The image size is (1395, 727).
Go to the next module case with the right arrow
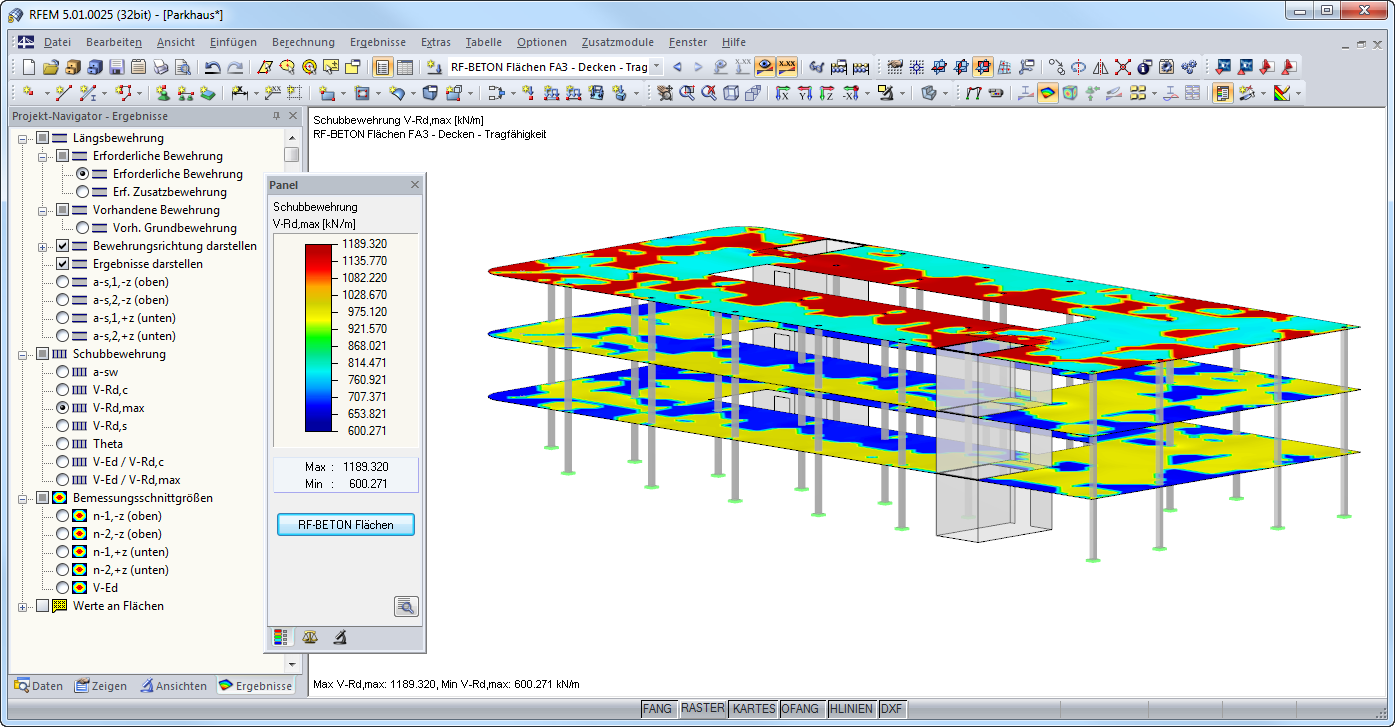699,68
